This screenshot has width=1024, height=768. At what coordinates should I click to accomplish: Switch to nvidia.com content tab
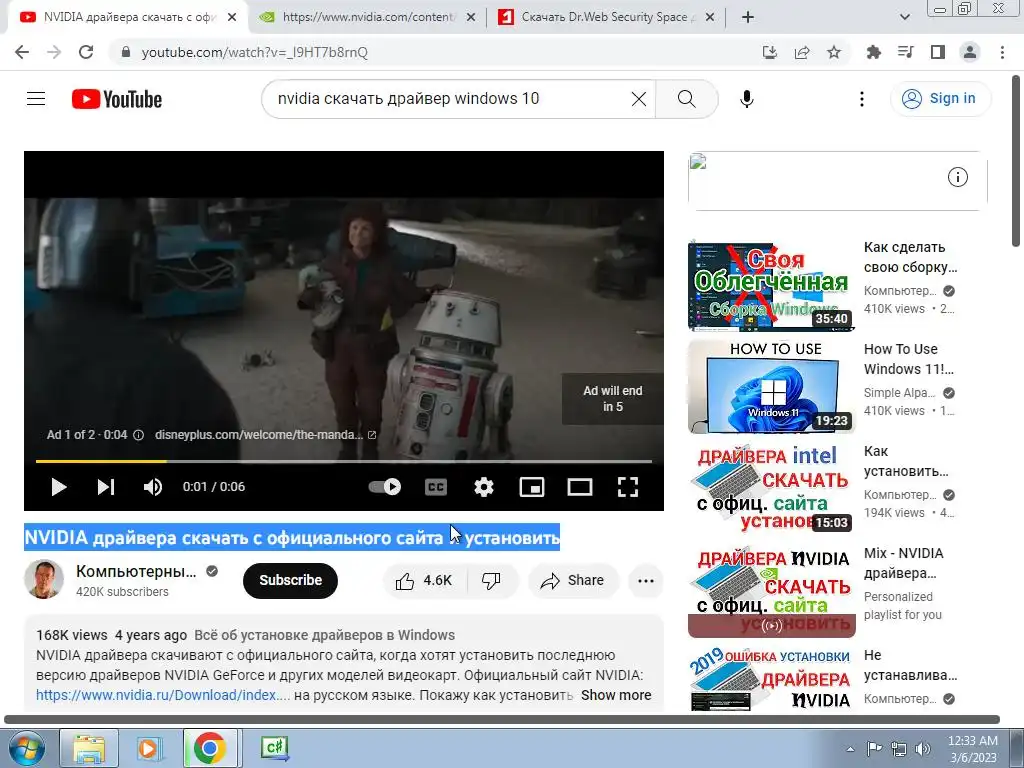coord(368,17)
